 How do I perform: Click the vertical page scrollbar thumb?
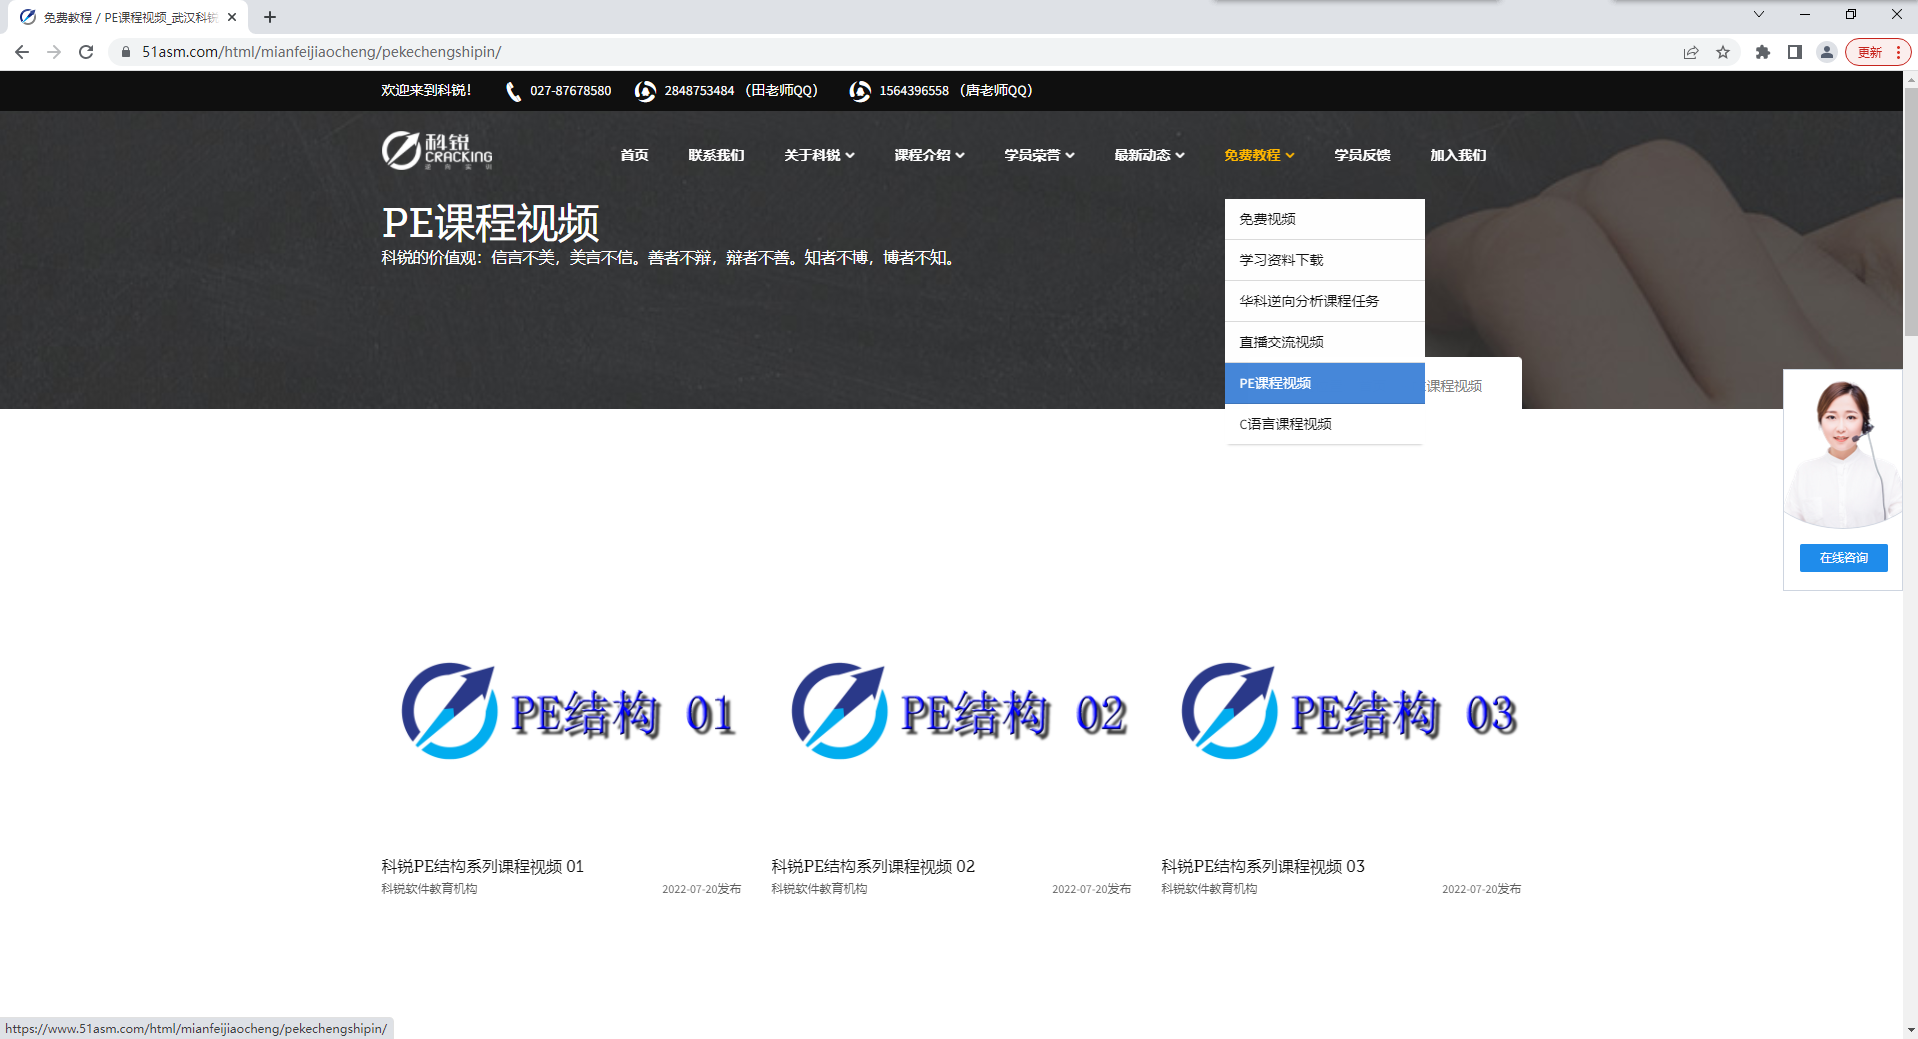[x=1910, y=210]
